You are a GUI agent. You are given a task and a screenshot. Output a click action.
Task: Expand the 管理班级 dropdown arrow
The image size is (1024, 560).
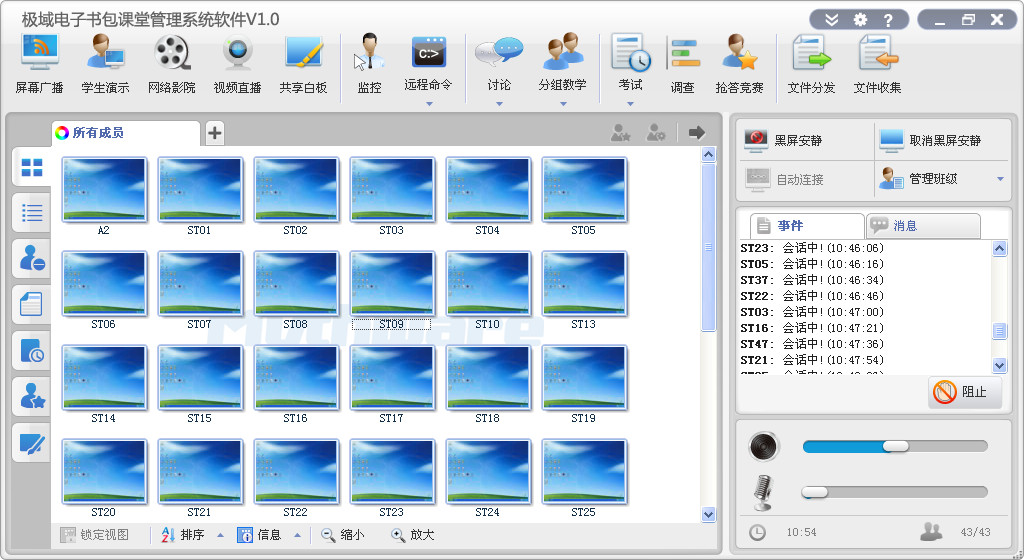pyautogui.click(x=1000, y=179)
